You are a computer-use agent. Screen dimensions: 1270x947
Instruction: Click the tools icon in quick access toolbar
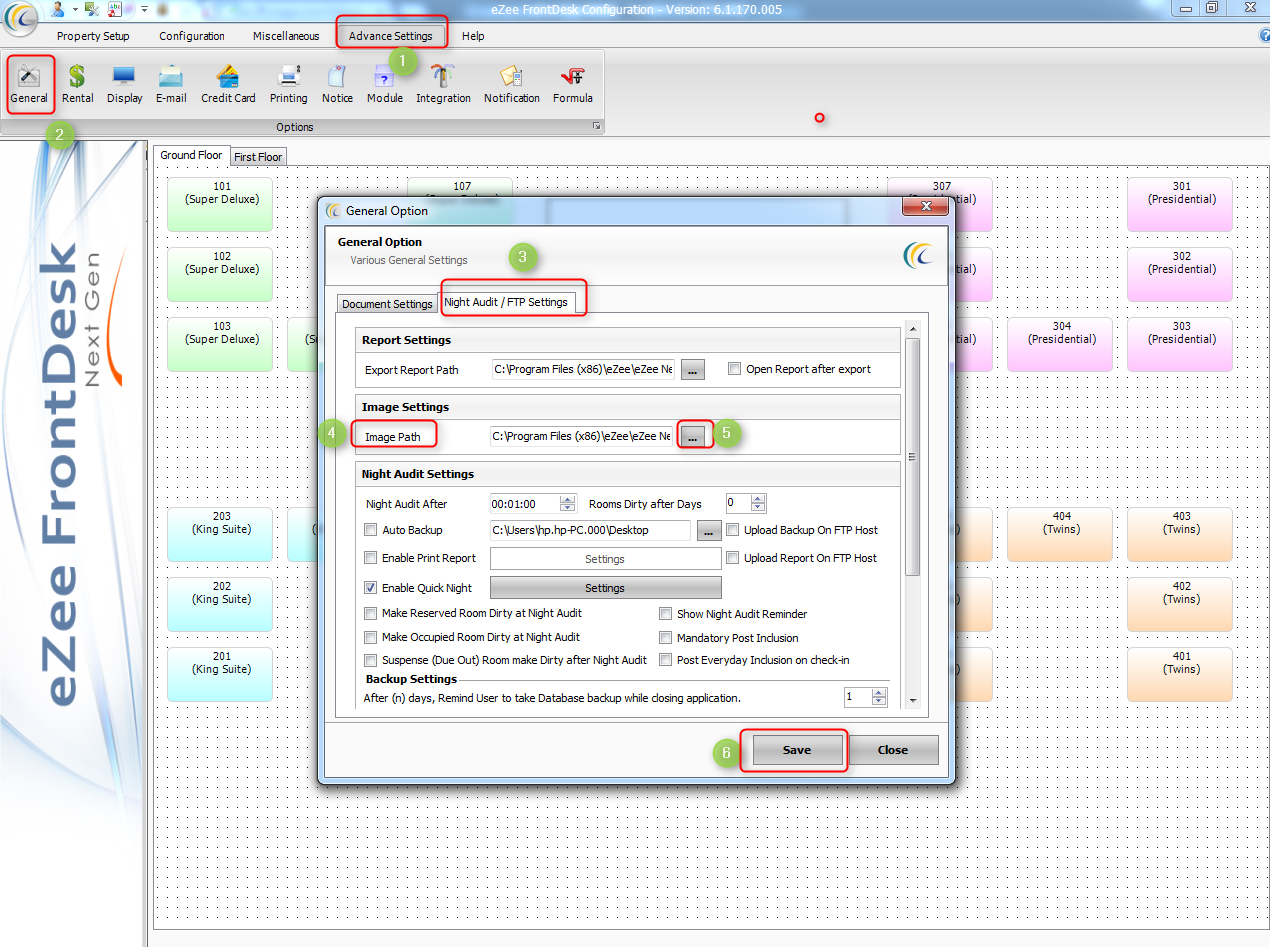point(91,8)
